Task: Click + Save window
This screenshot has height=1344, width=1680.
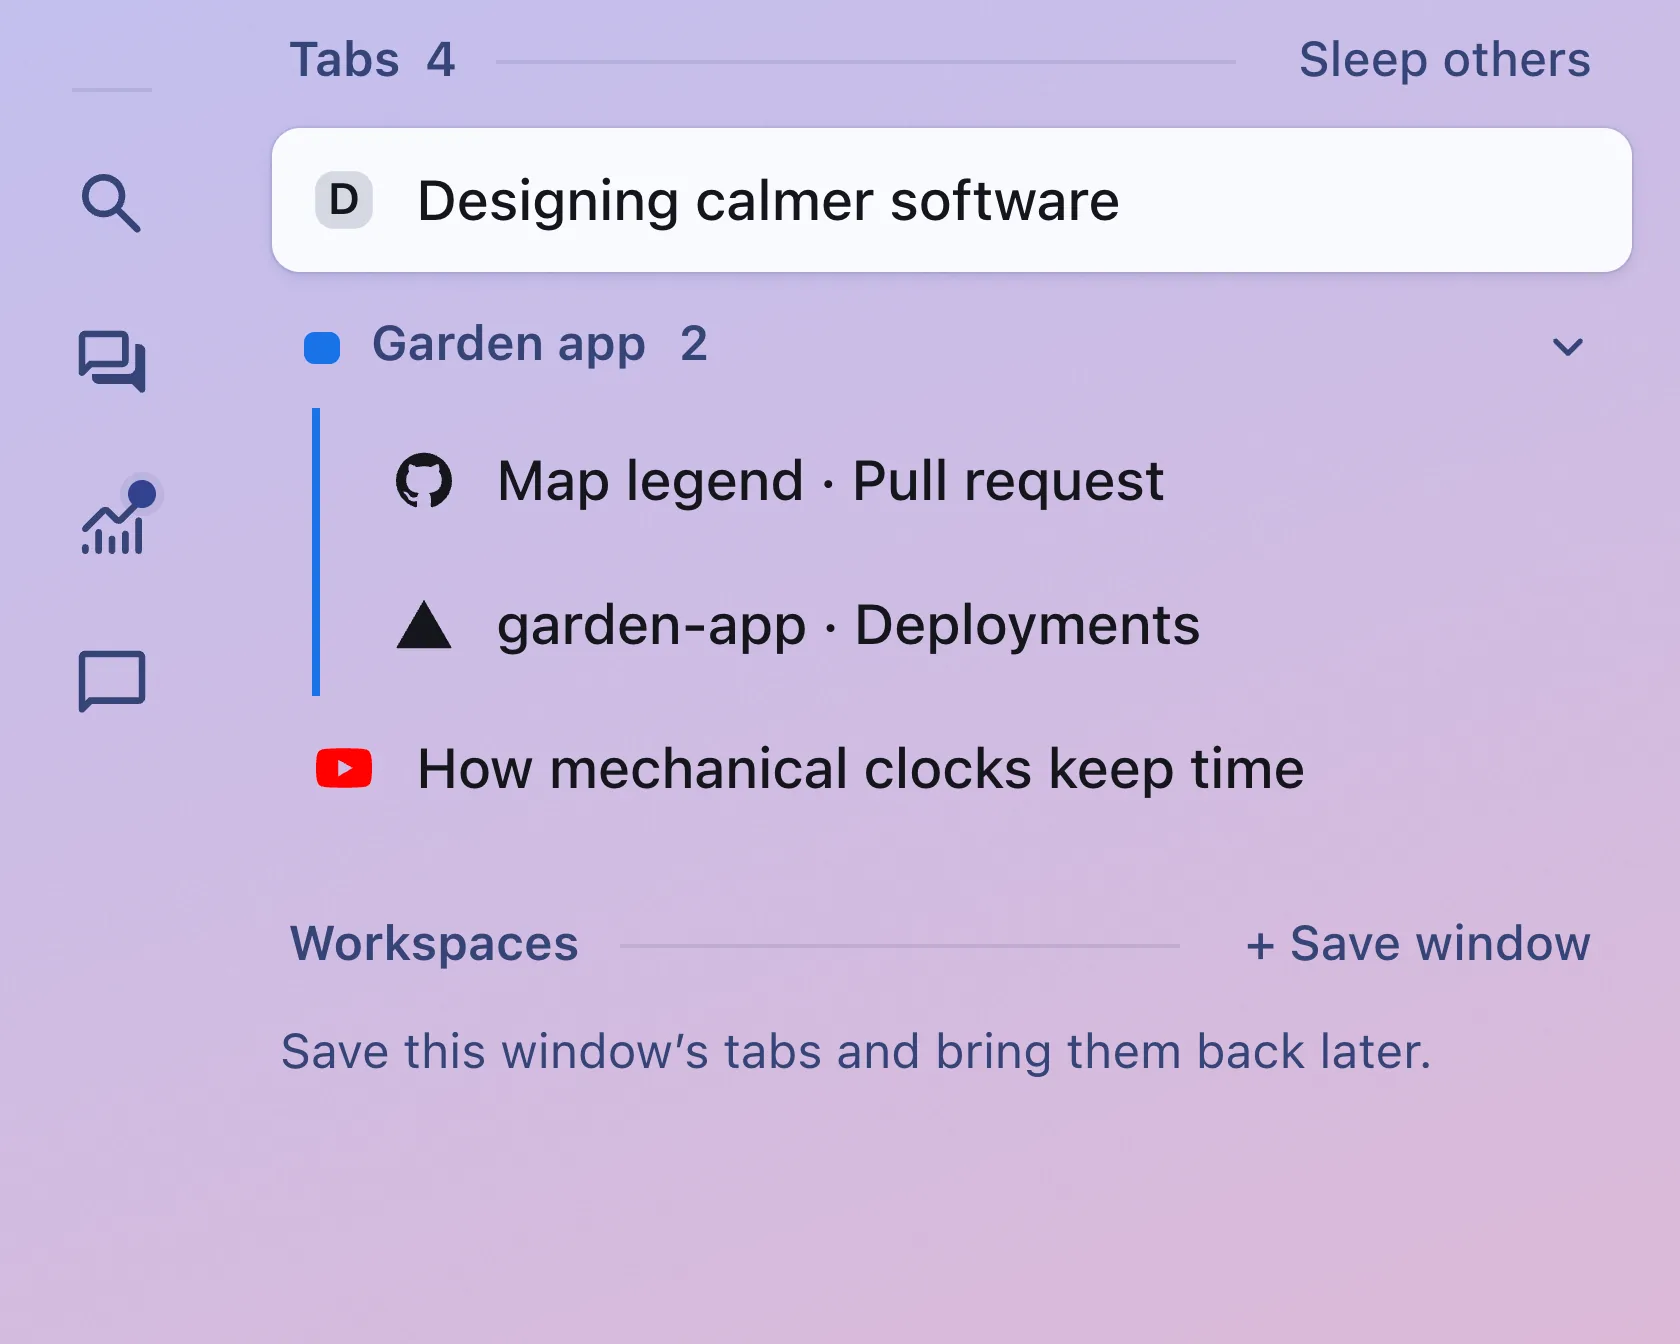Action: (1418, 944)
